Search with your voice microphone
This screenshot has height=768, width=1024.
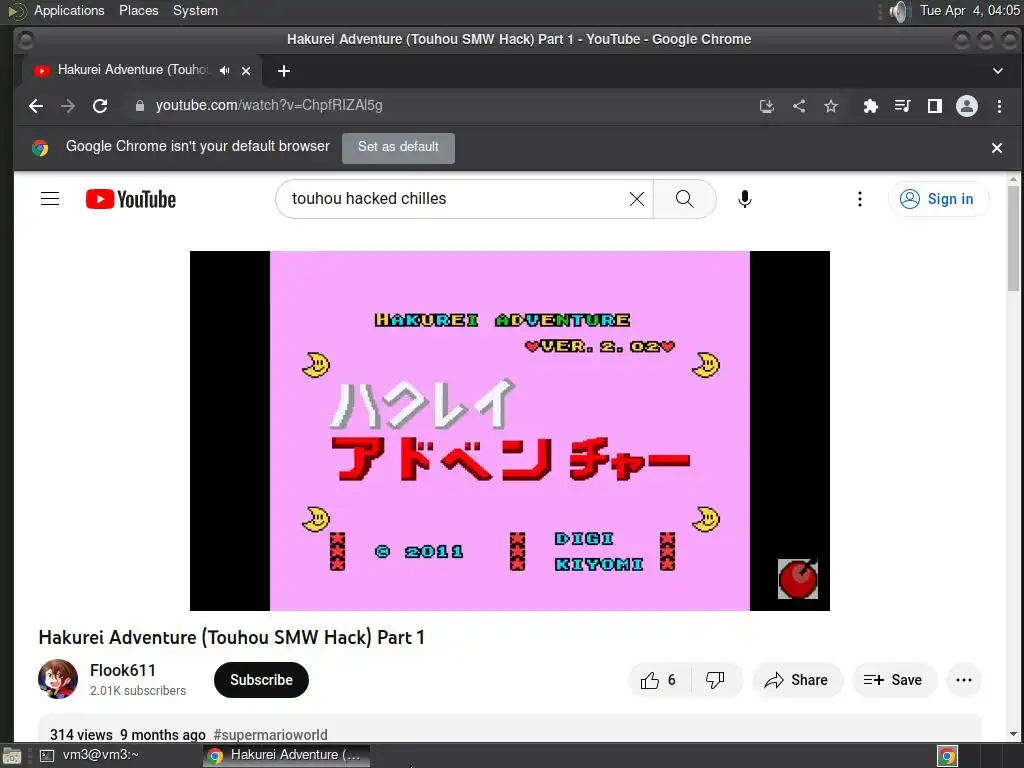pyautogui.click(x=744, y=199)
